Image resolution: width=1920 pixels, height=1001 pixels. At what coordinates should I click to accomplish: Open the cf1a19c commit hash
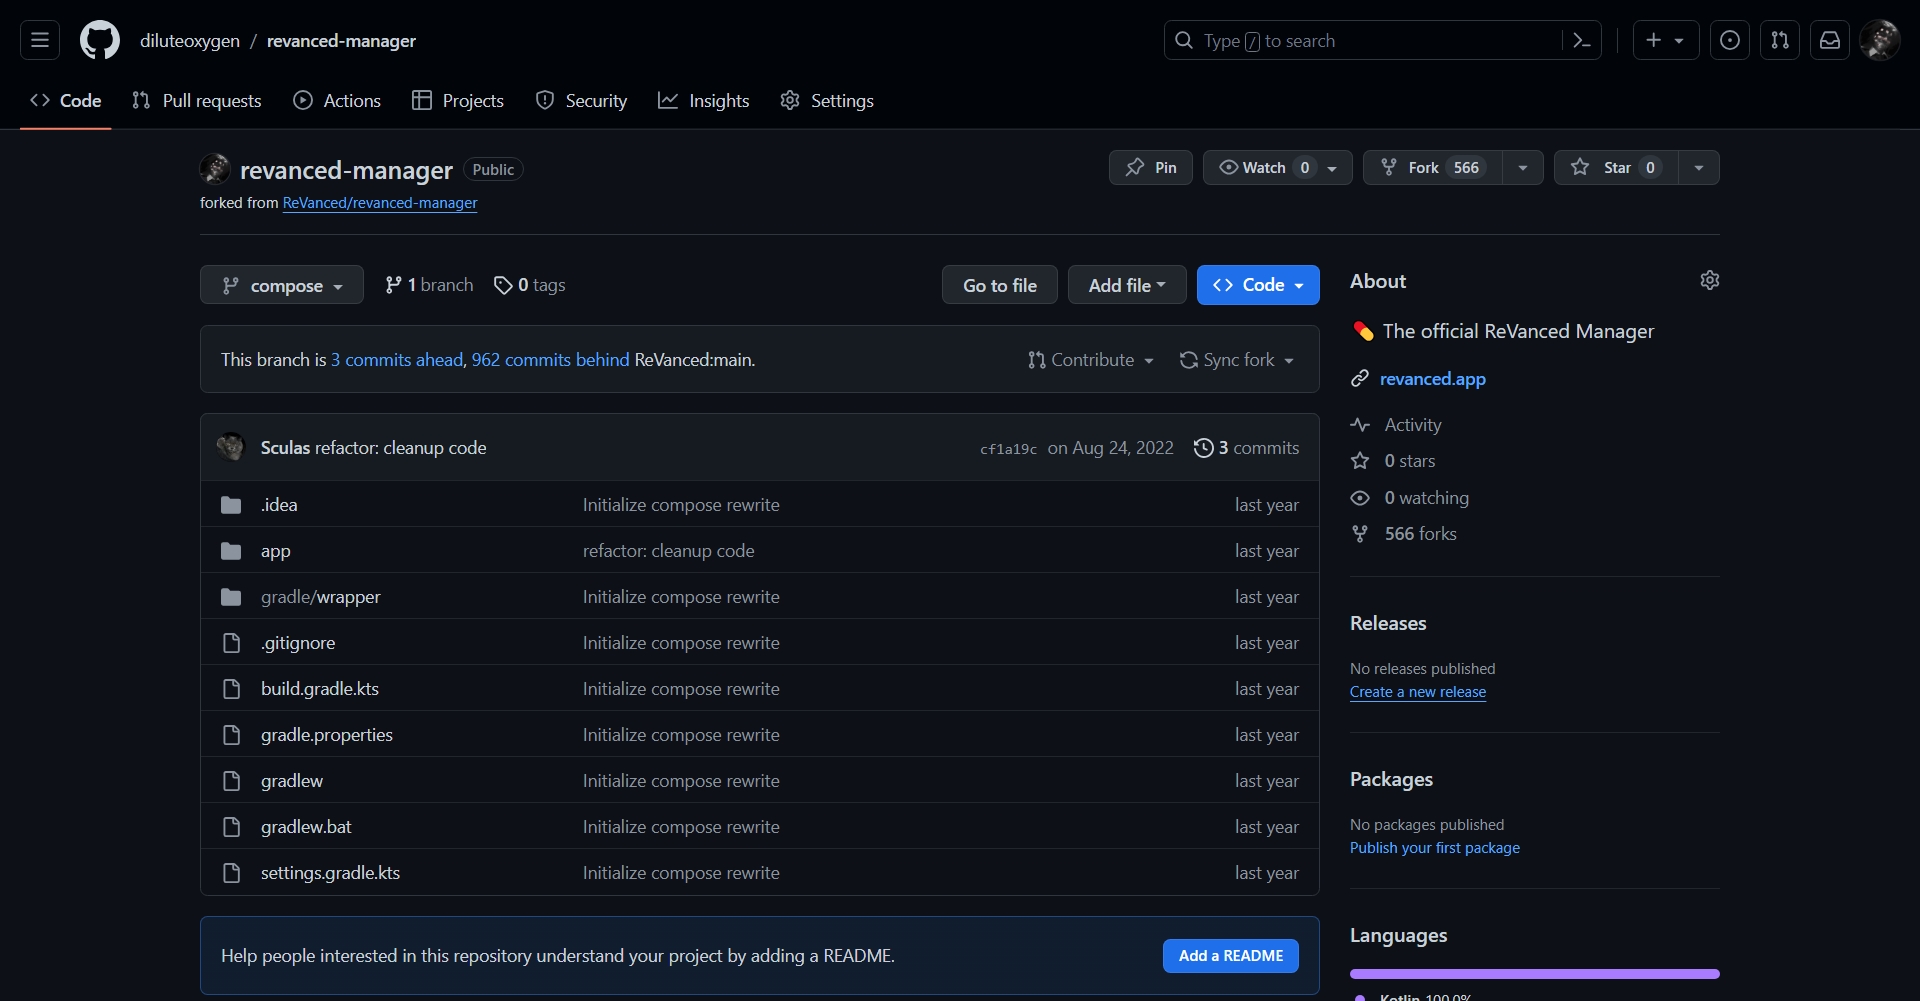tap(1008, 449)
